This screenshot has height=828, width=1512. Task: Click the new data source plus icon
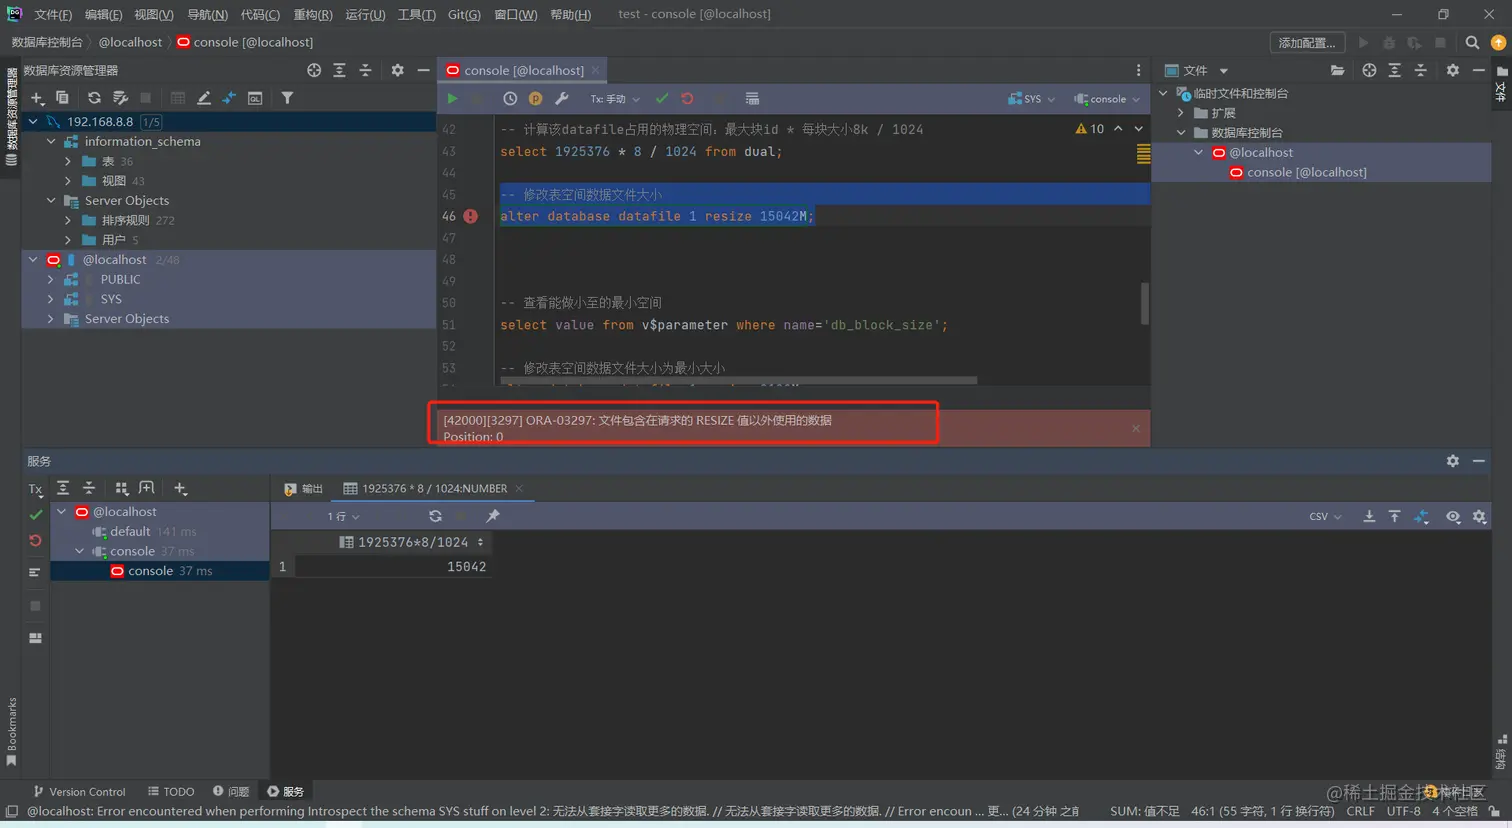pos(37,98)
